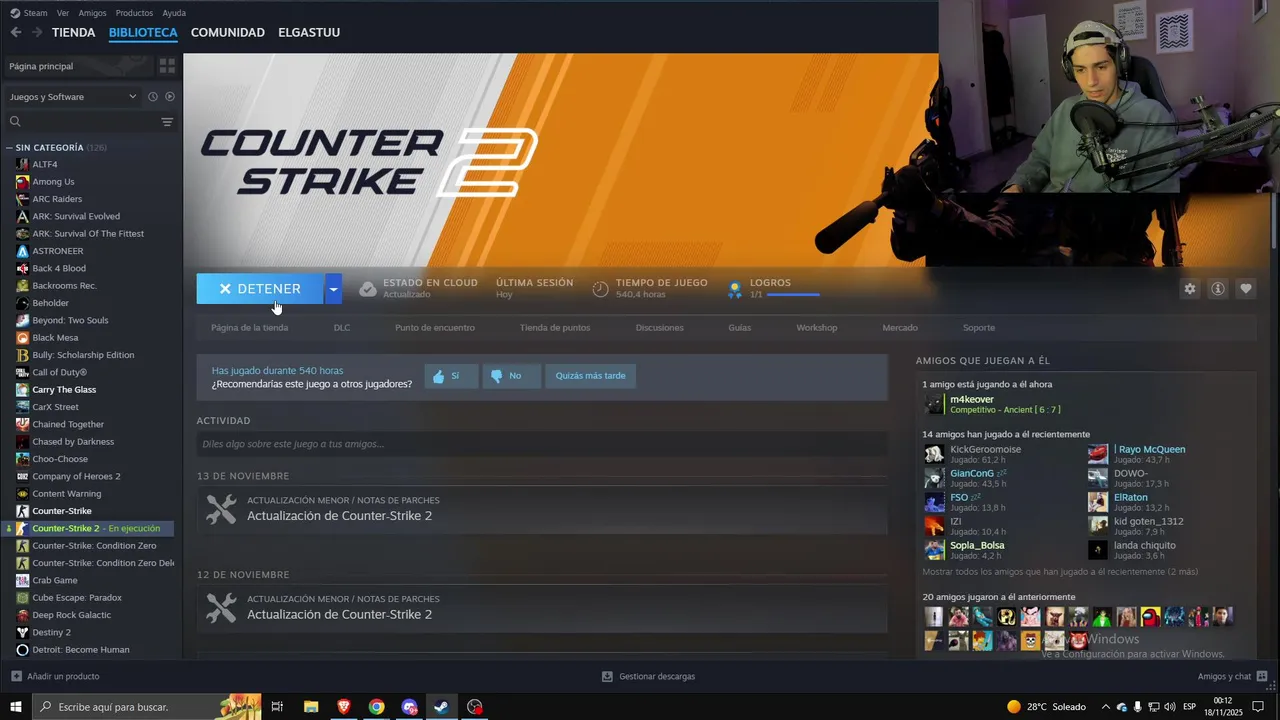The height and width of the screenshot is (720, 1280).
Task: Open the Juegos y Software dropdown
Action: [x=73, y=97]
